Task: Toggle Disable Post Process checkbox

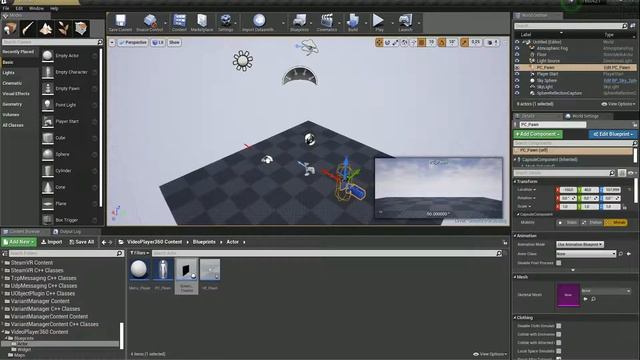Action: pyautogui.click(x=558, y=263)
